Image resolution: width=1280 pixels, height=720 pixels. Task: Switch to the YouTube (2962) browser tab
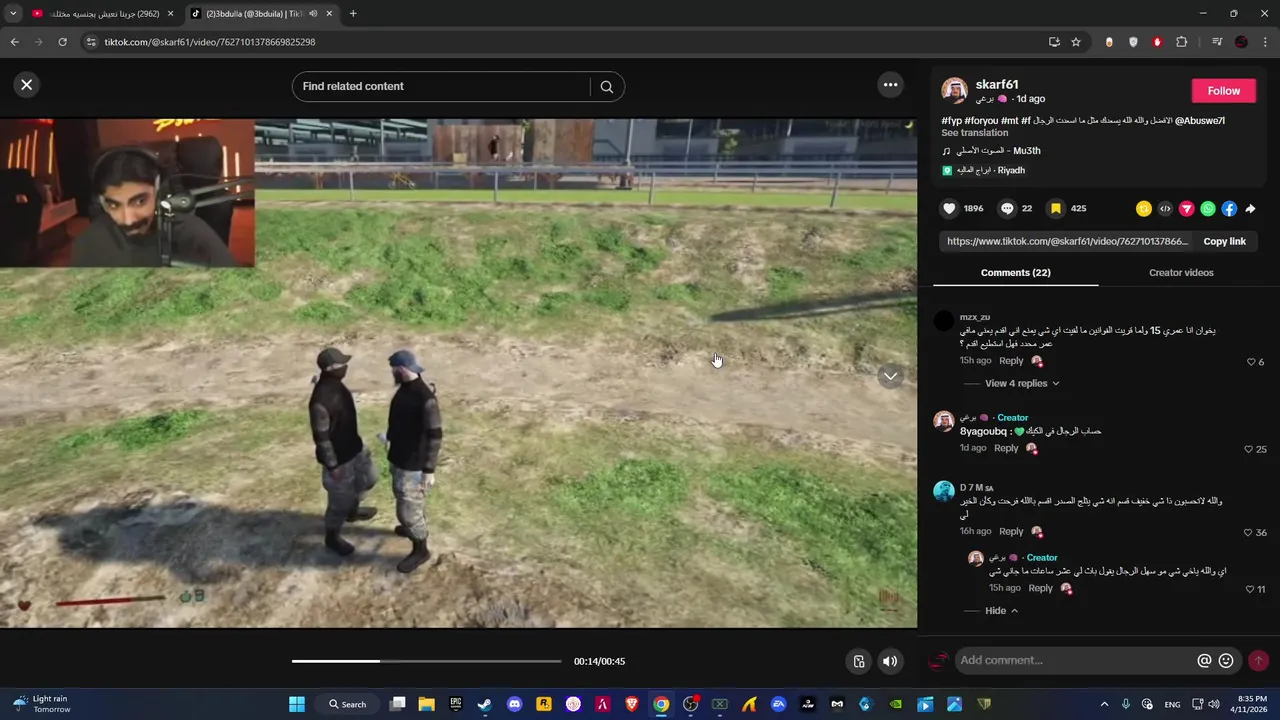click(103, 14)
